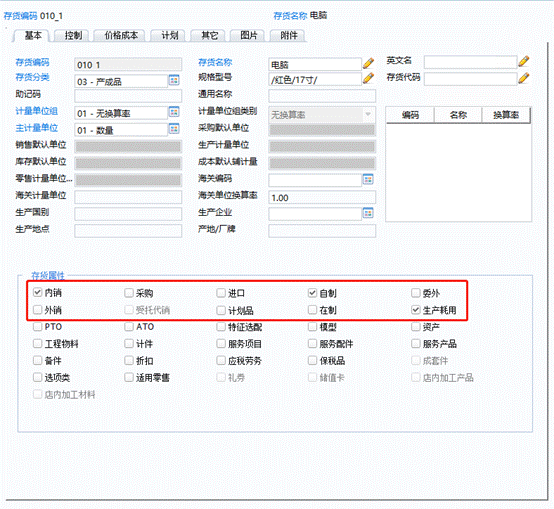554x509 pixels.
Task: Open lookup icon for 存货分类 field
Action: click(x=174, y=80)
